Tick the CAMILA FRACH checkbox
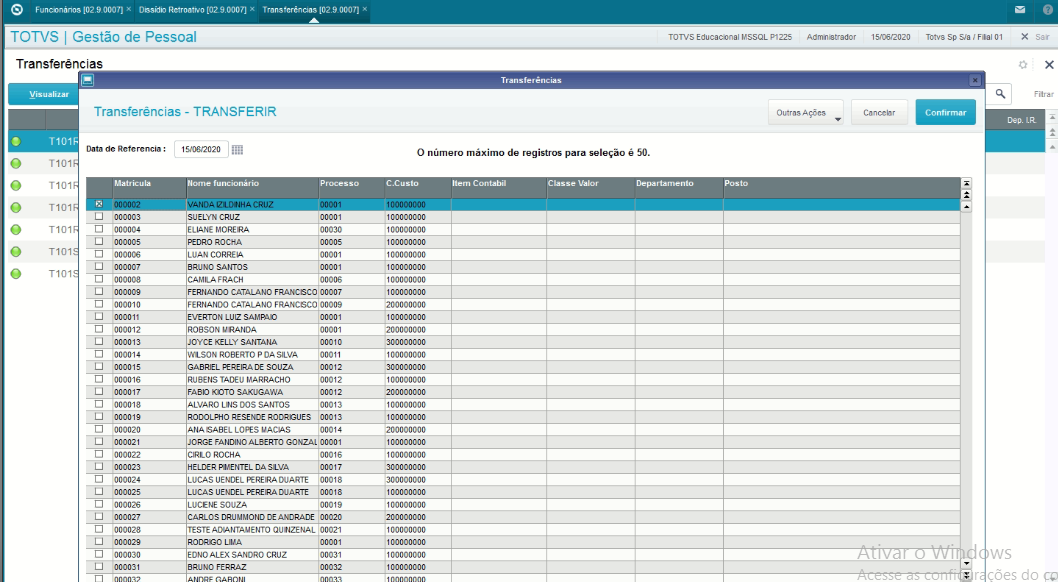 pos(99,279)
